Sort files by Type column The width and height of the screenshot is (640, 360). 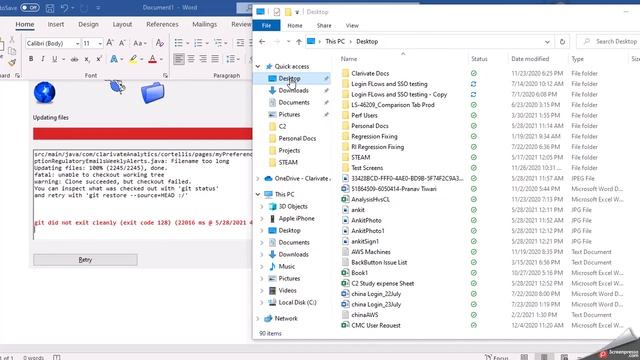pyautogui.click(x=577, y=59)
